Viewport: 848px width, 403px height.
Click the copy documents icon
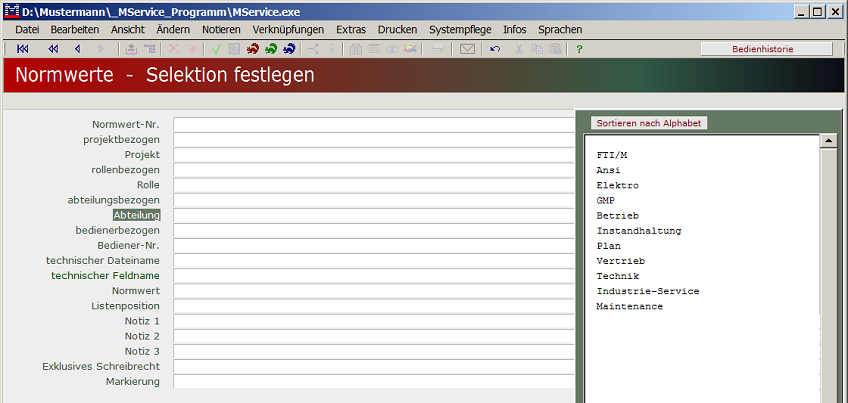[536, 49]
